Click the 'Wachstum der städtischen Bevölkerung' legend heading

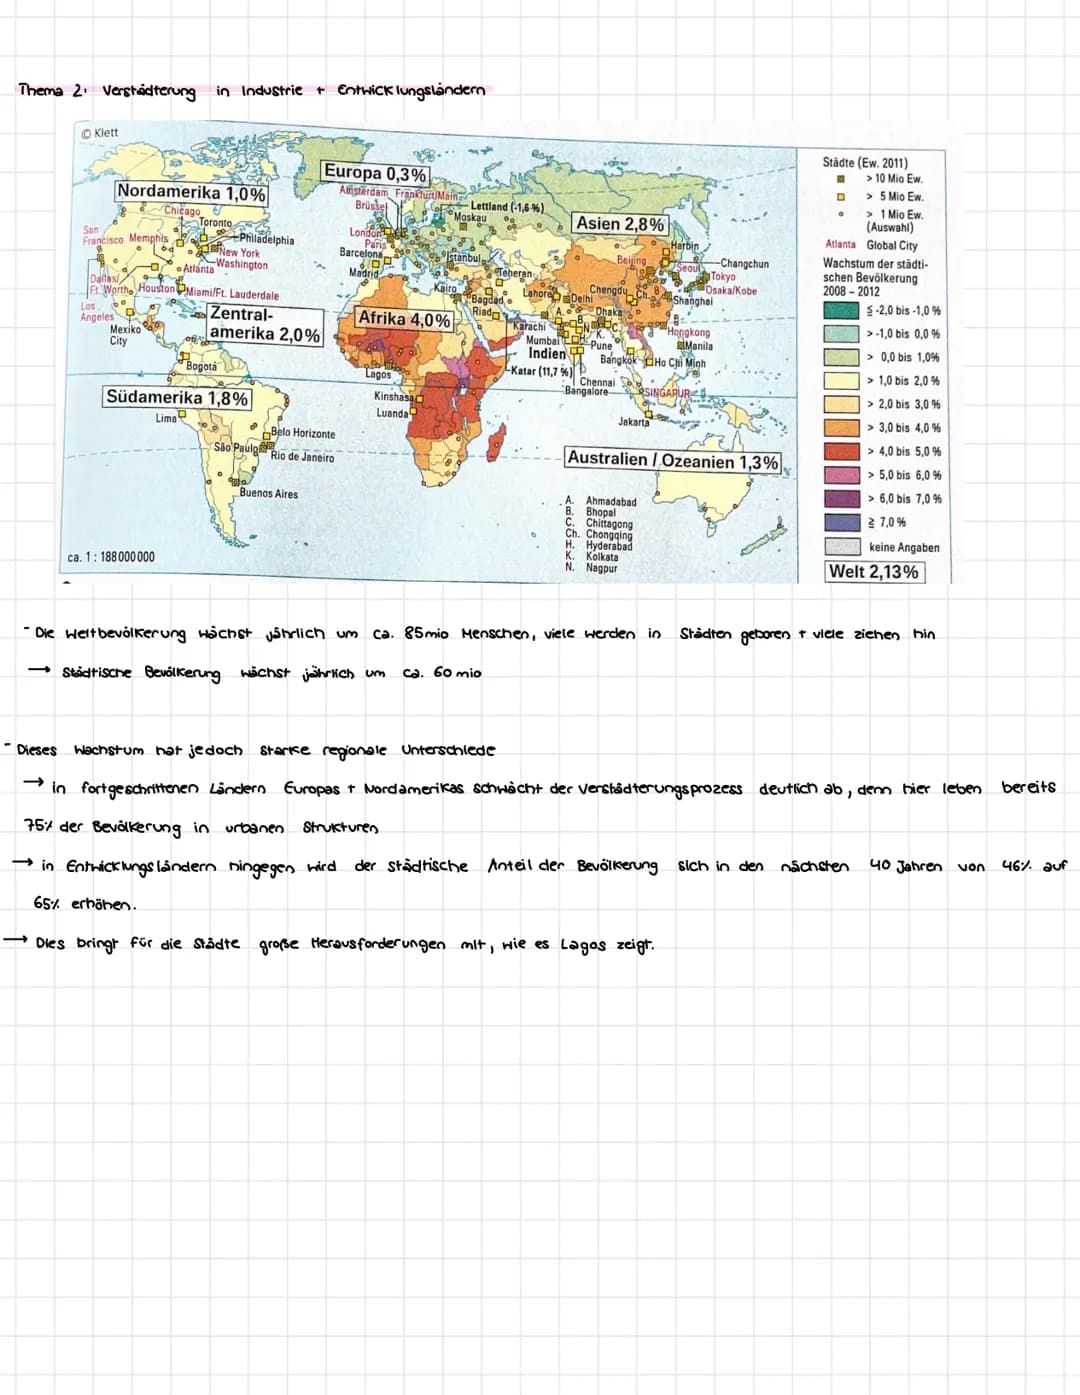[876, 271]
